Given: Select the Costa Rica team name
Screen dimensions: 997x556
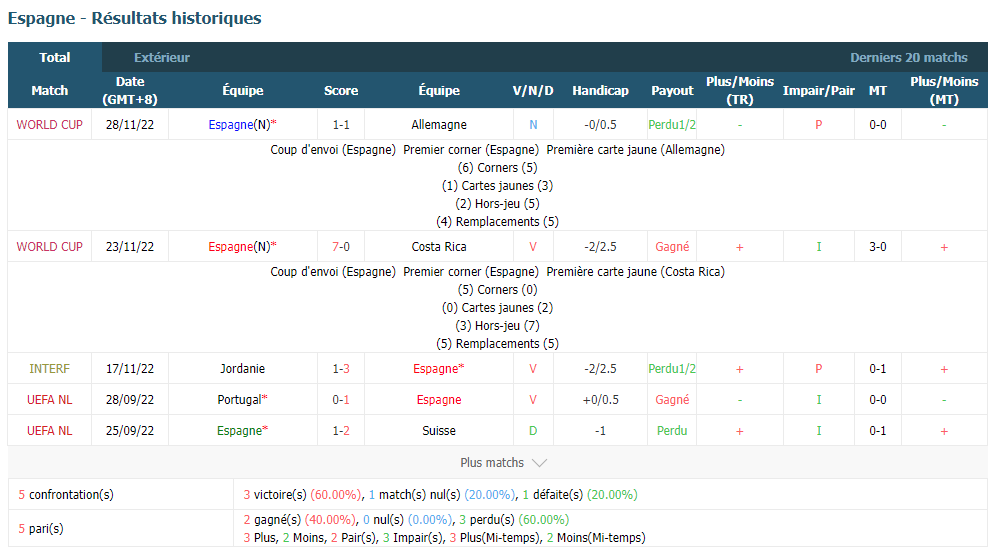Looking at the screenshot, I should pos(439,247).
